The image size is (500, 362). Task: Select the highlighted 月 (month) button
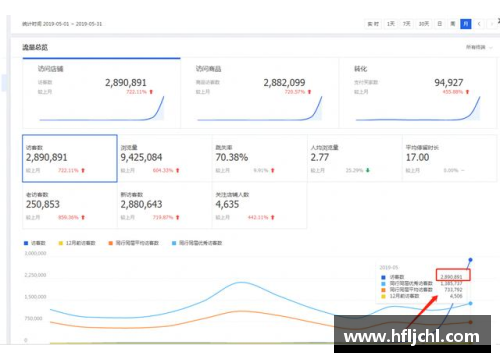(x=466, y=24)
